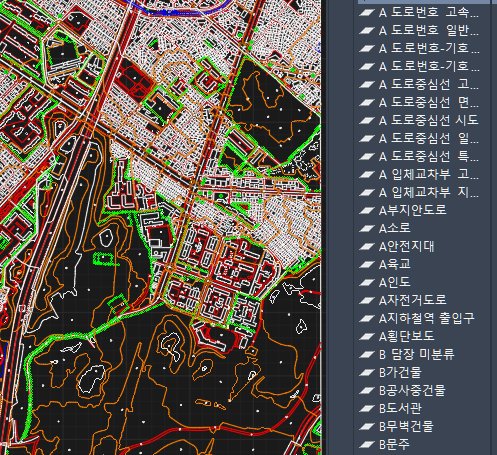Click the layer icon beside B가건물
The width and height of the screenshot is (497, 455).
coord(367,373)
